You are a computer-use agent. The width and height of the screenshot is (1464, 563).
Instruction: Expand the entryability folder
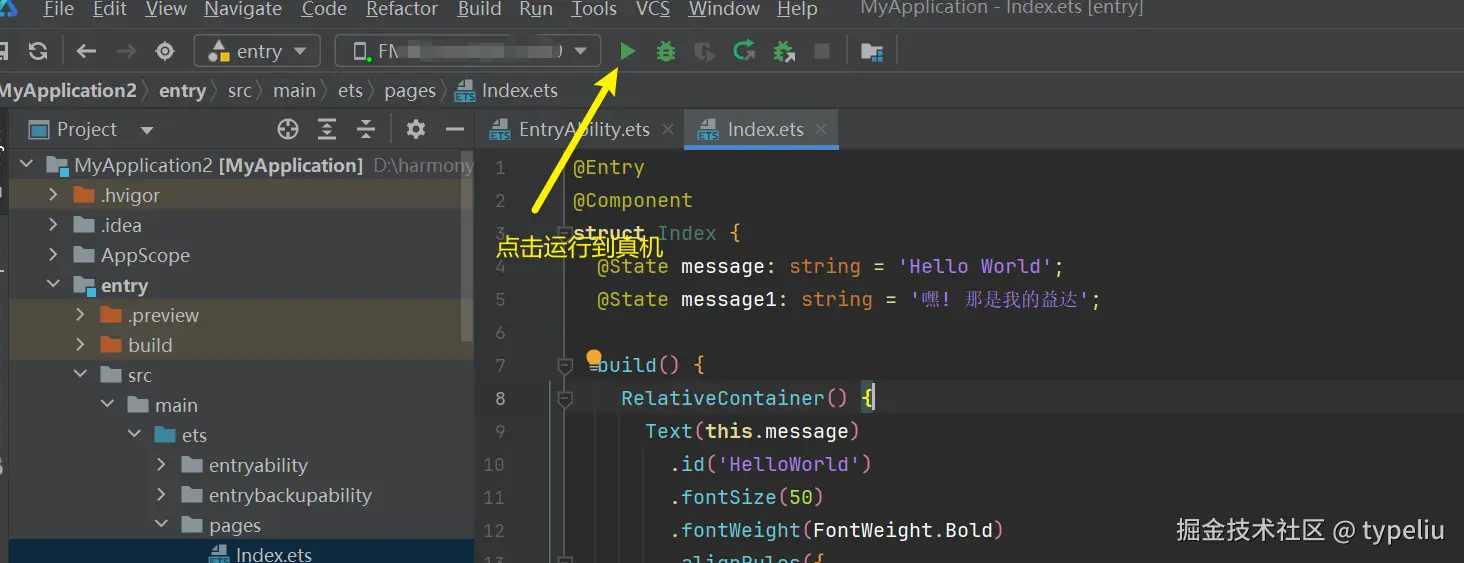161,465
